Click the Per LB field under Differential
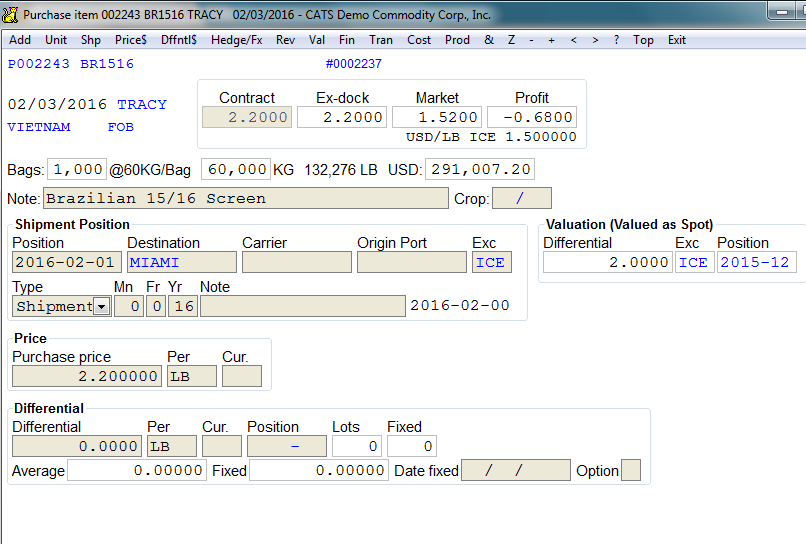The height and width of the screenshot is (544, 806). 172,446
